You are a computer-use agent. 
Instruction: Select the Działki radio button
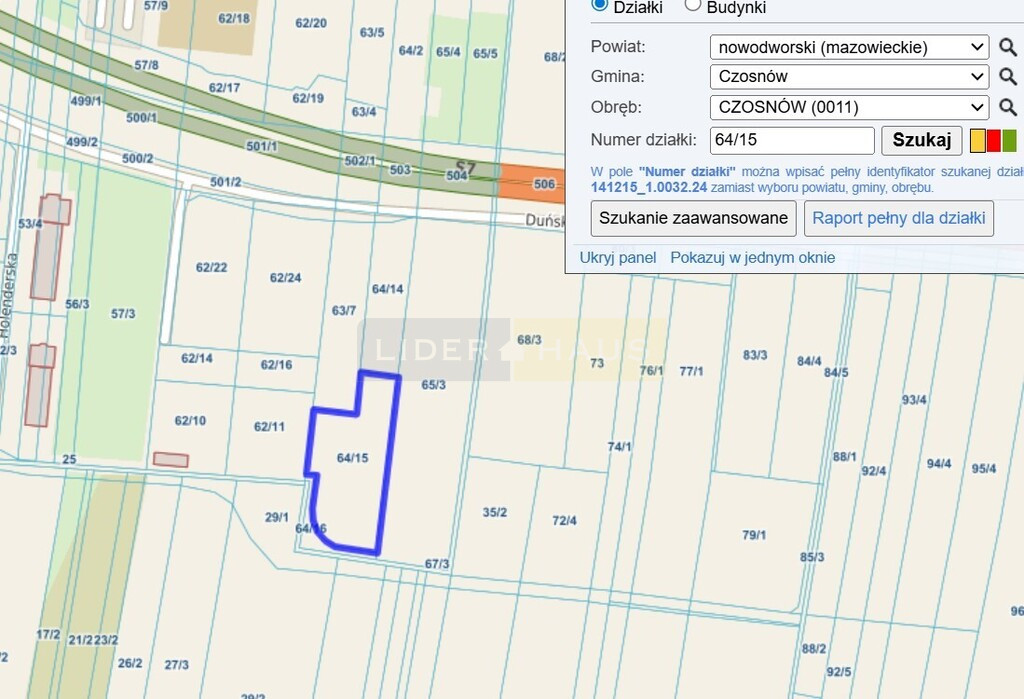pos(599,5)
